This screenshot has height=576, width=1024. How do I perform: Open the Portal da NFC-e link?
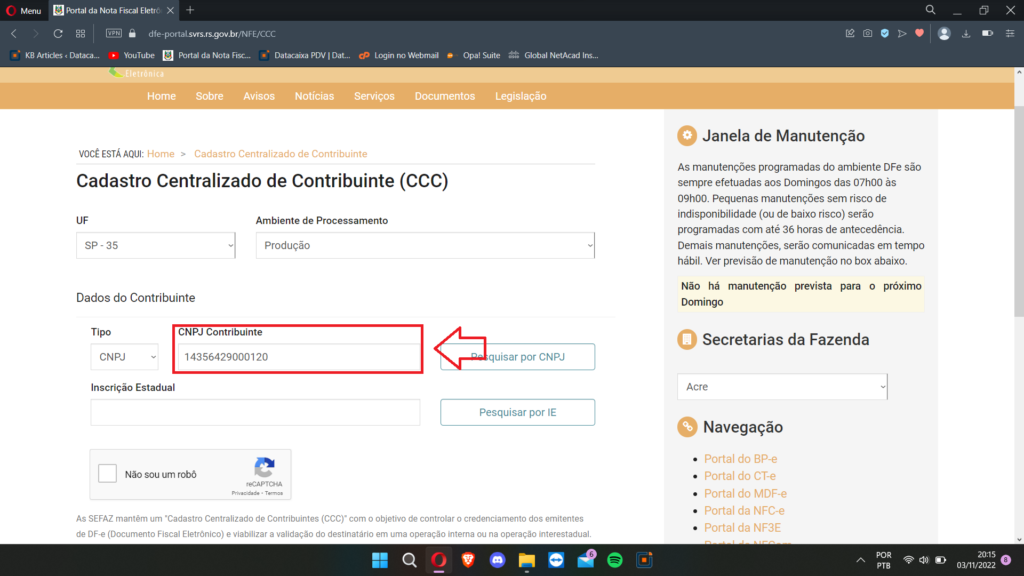744,511
